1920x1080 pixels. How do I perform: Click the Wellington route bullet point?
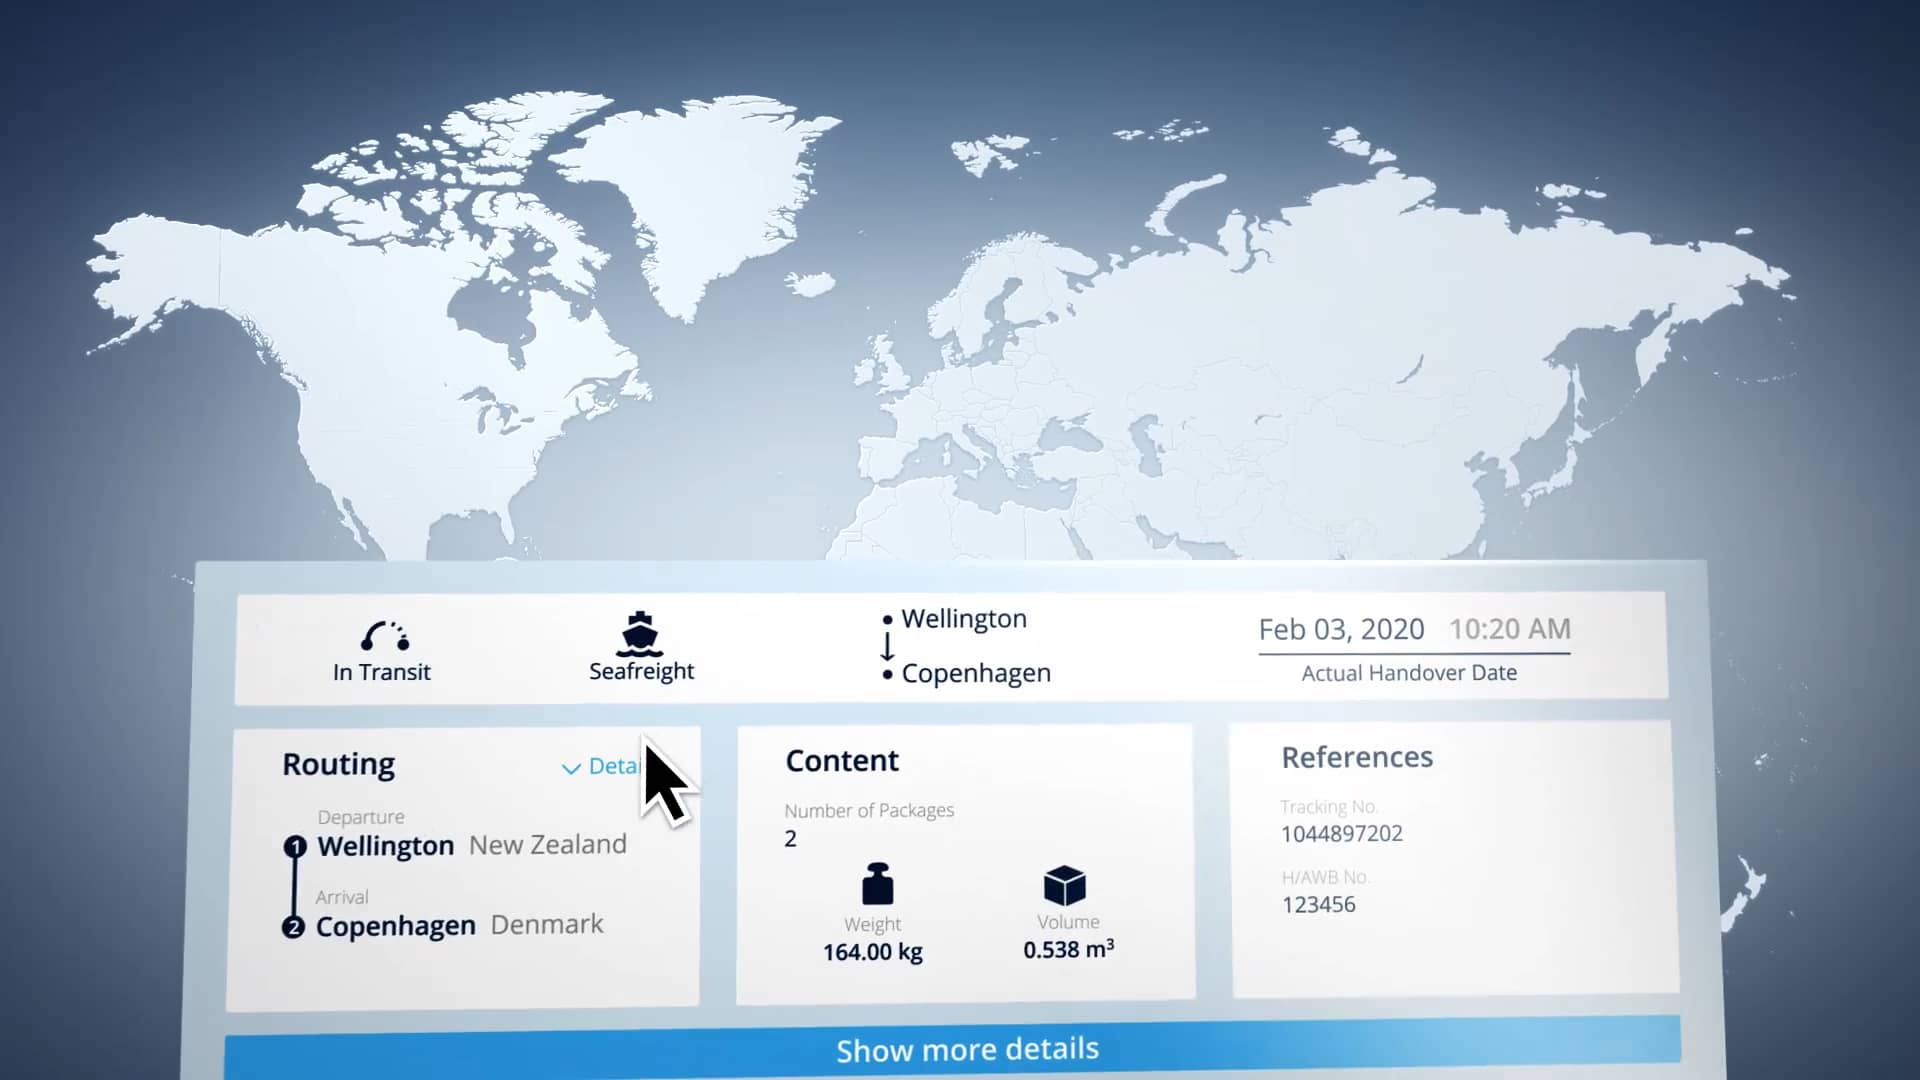point(888,618)
